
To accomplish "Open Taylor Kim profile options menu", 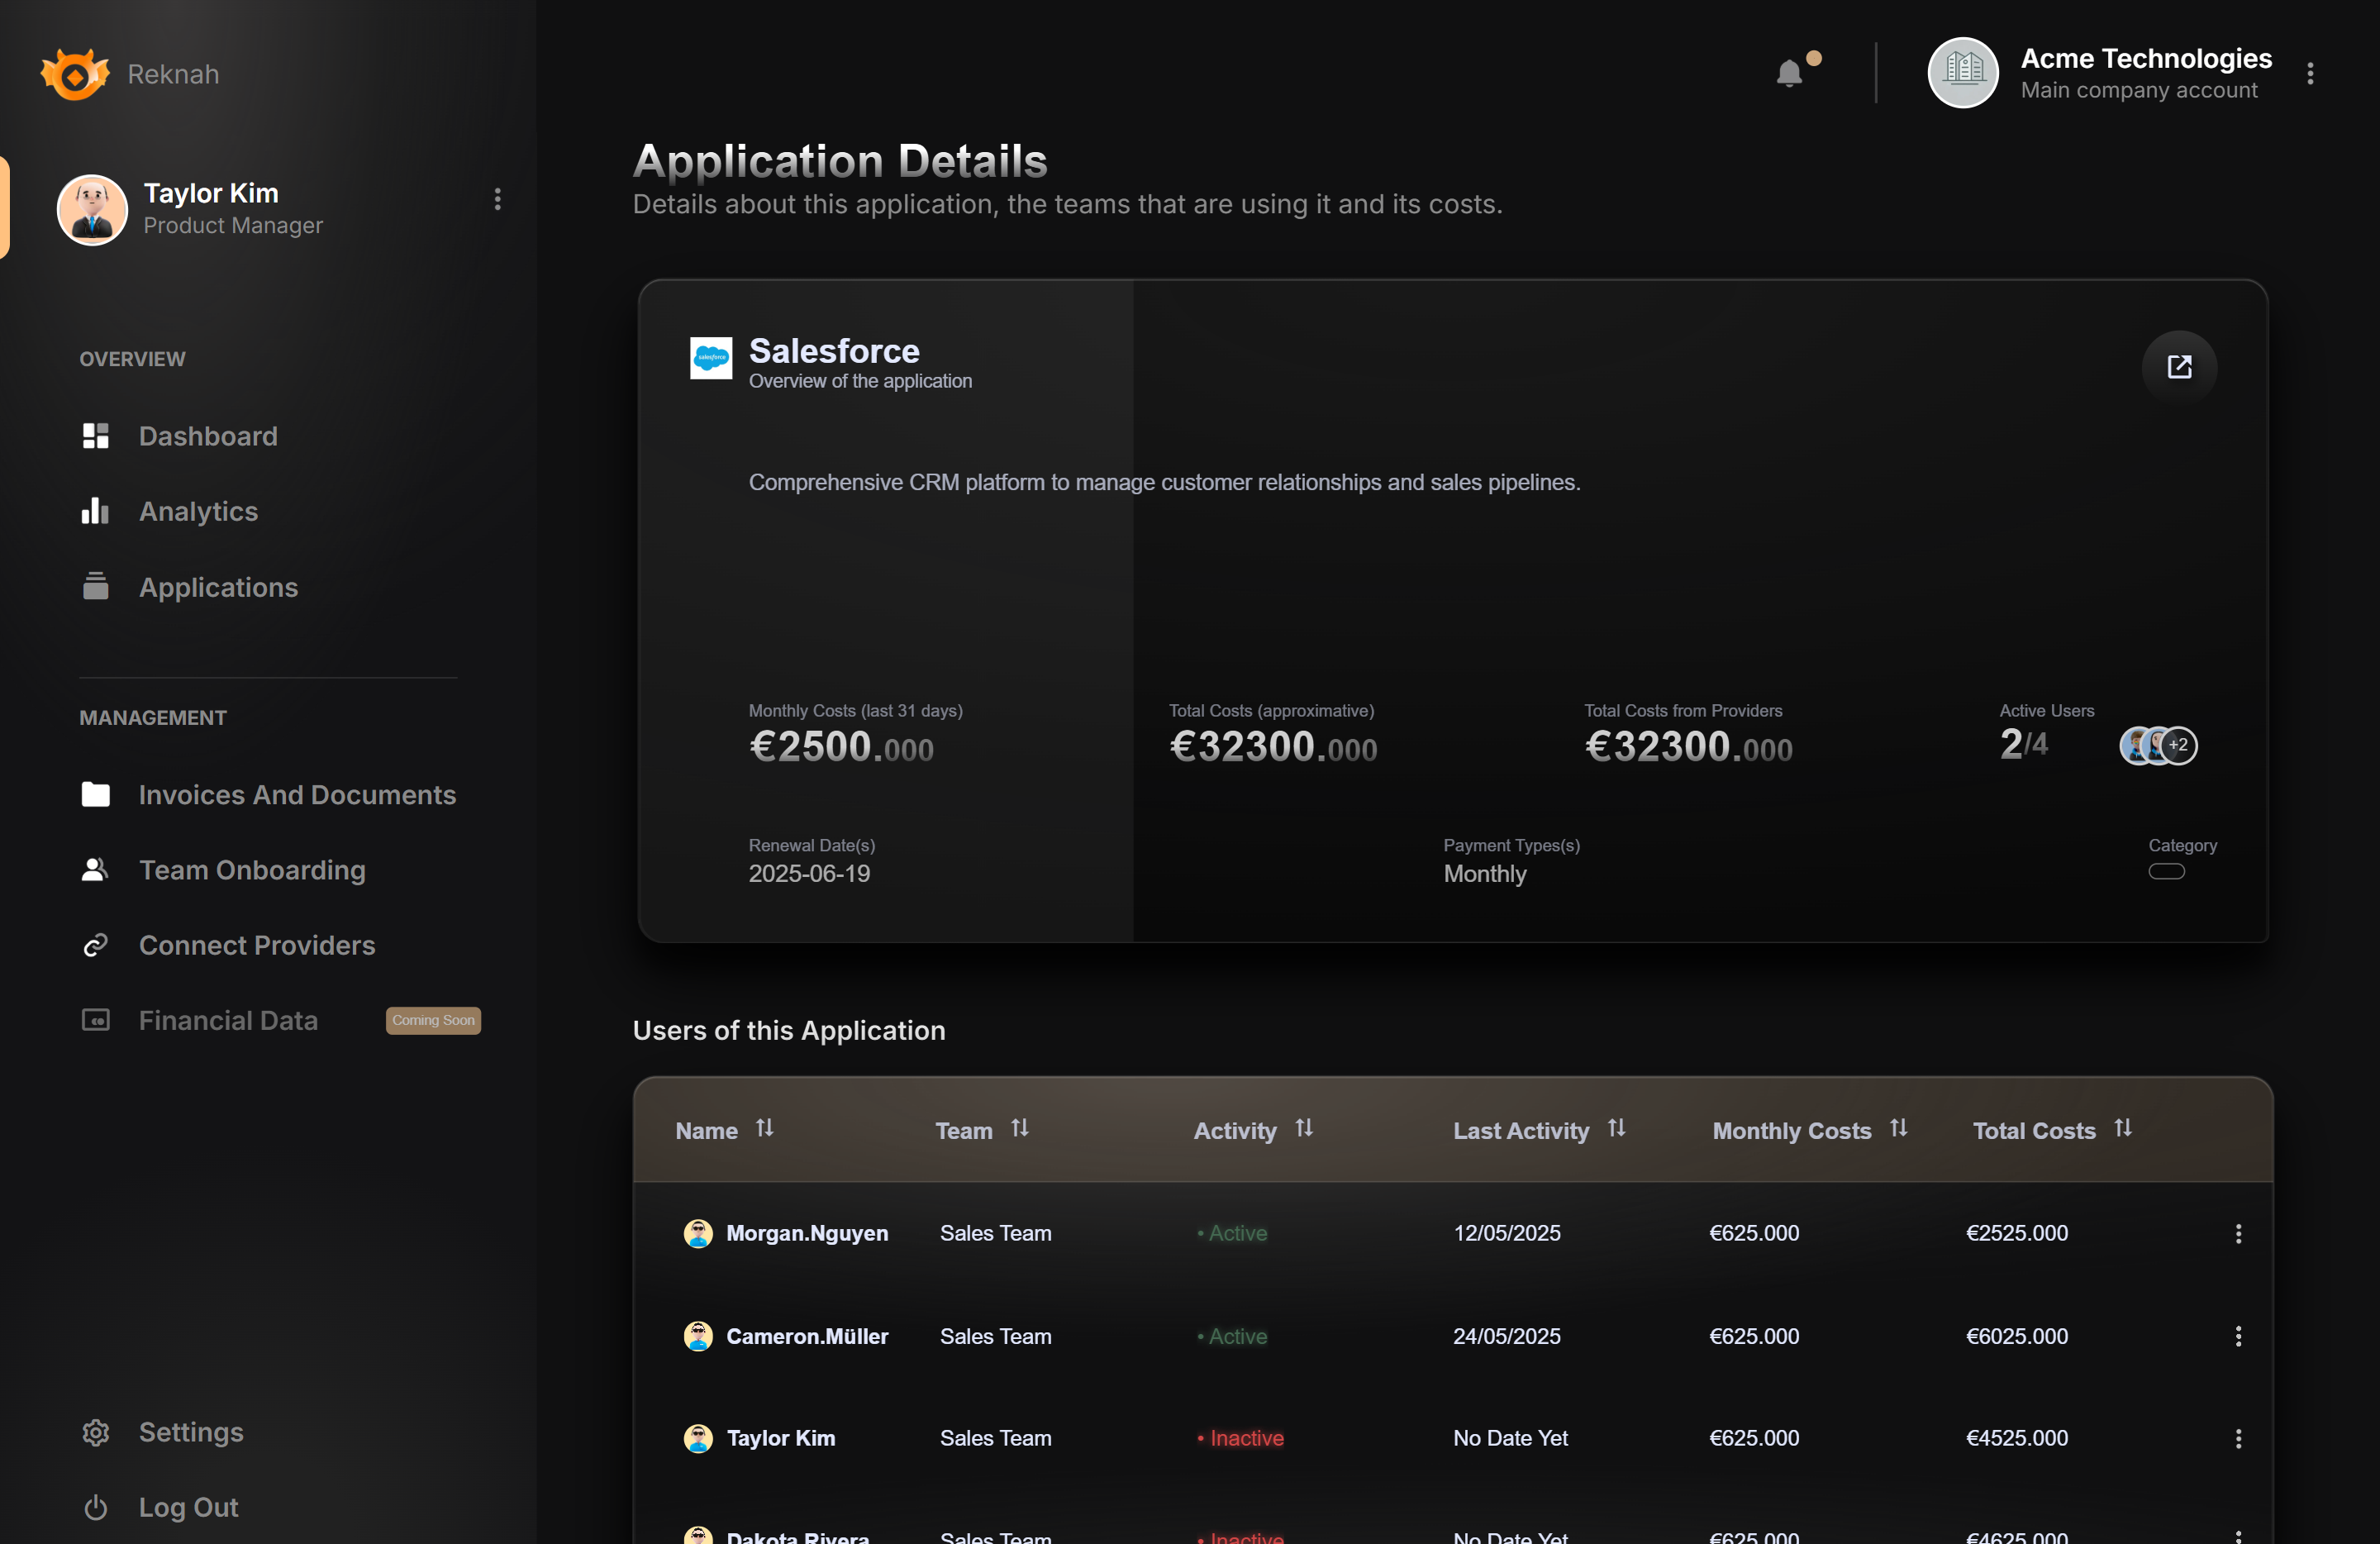I will pos(497,199).
